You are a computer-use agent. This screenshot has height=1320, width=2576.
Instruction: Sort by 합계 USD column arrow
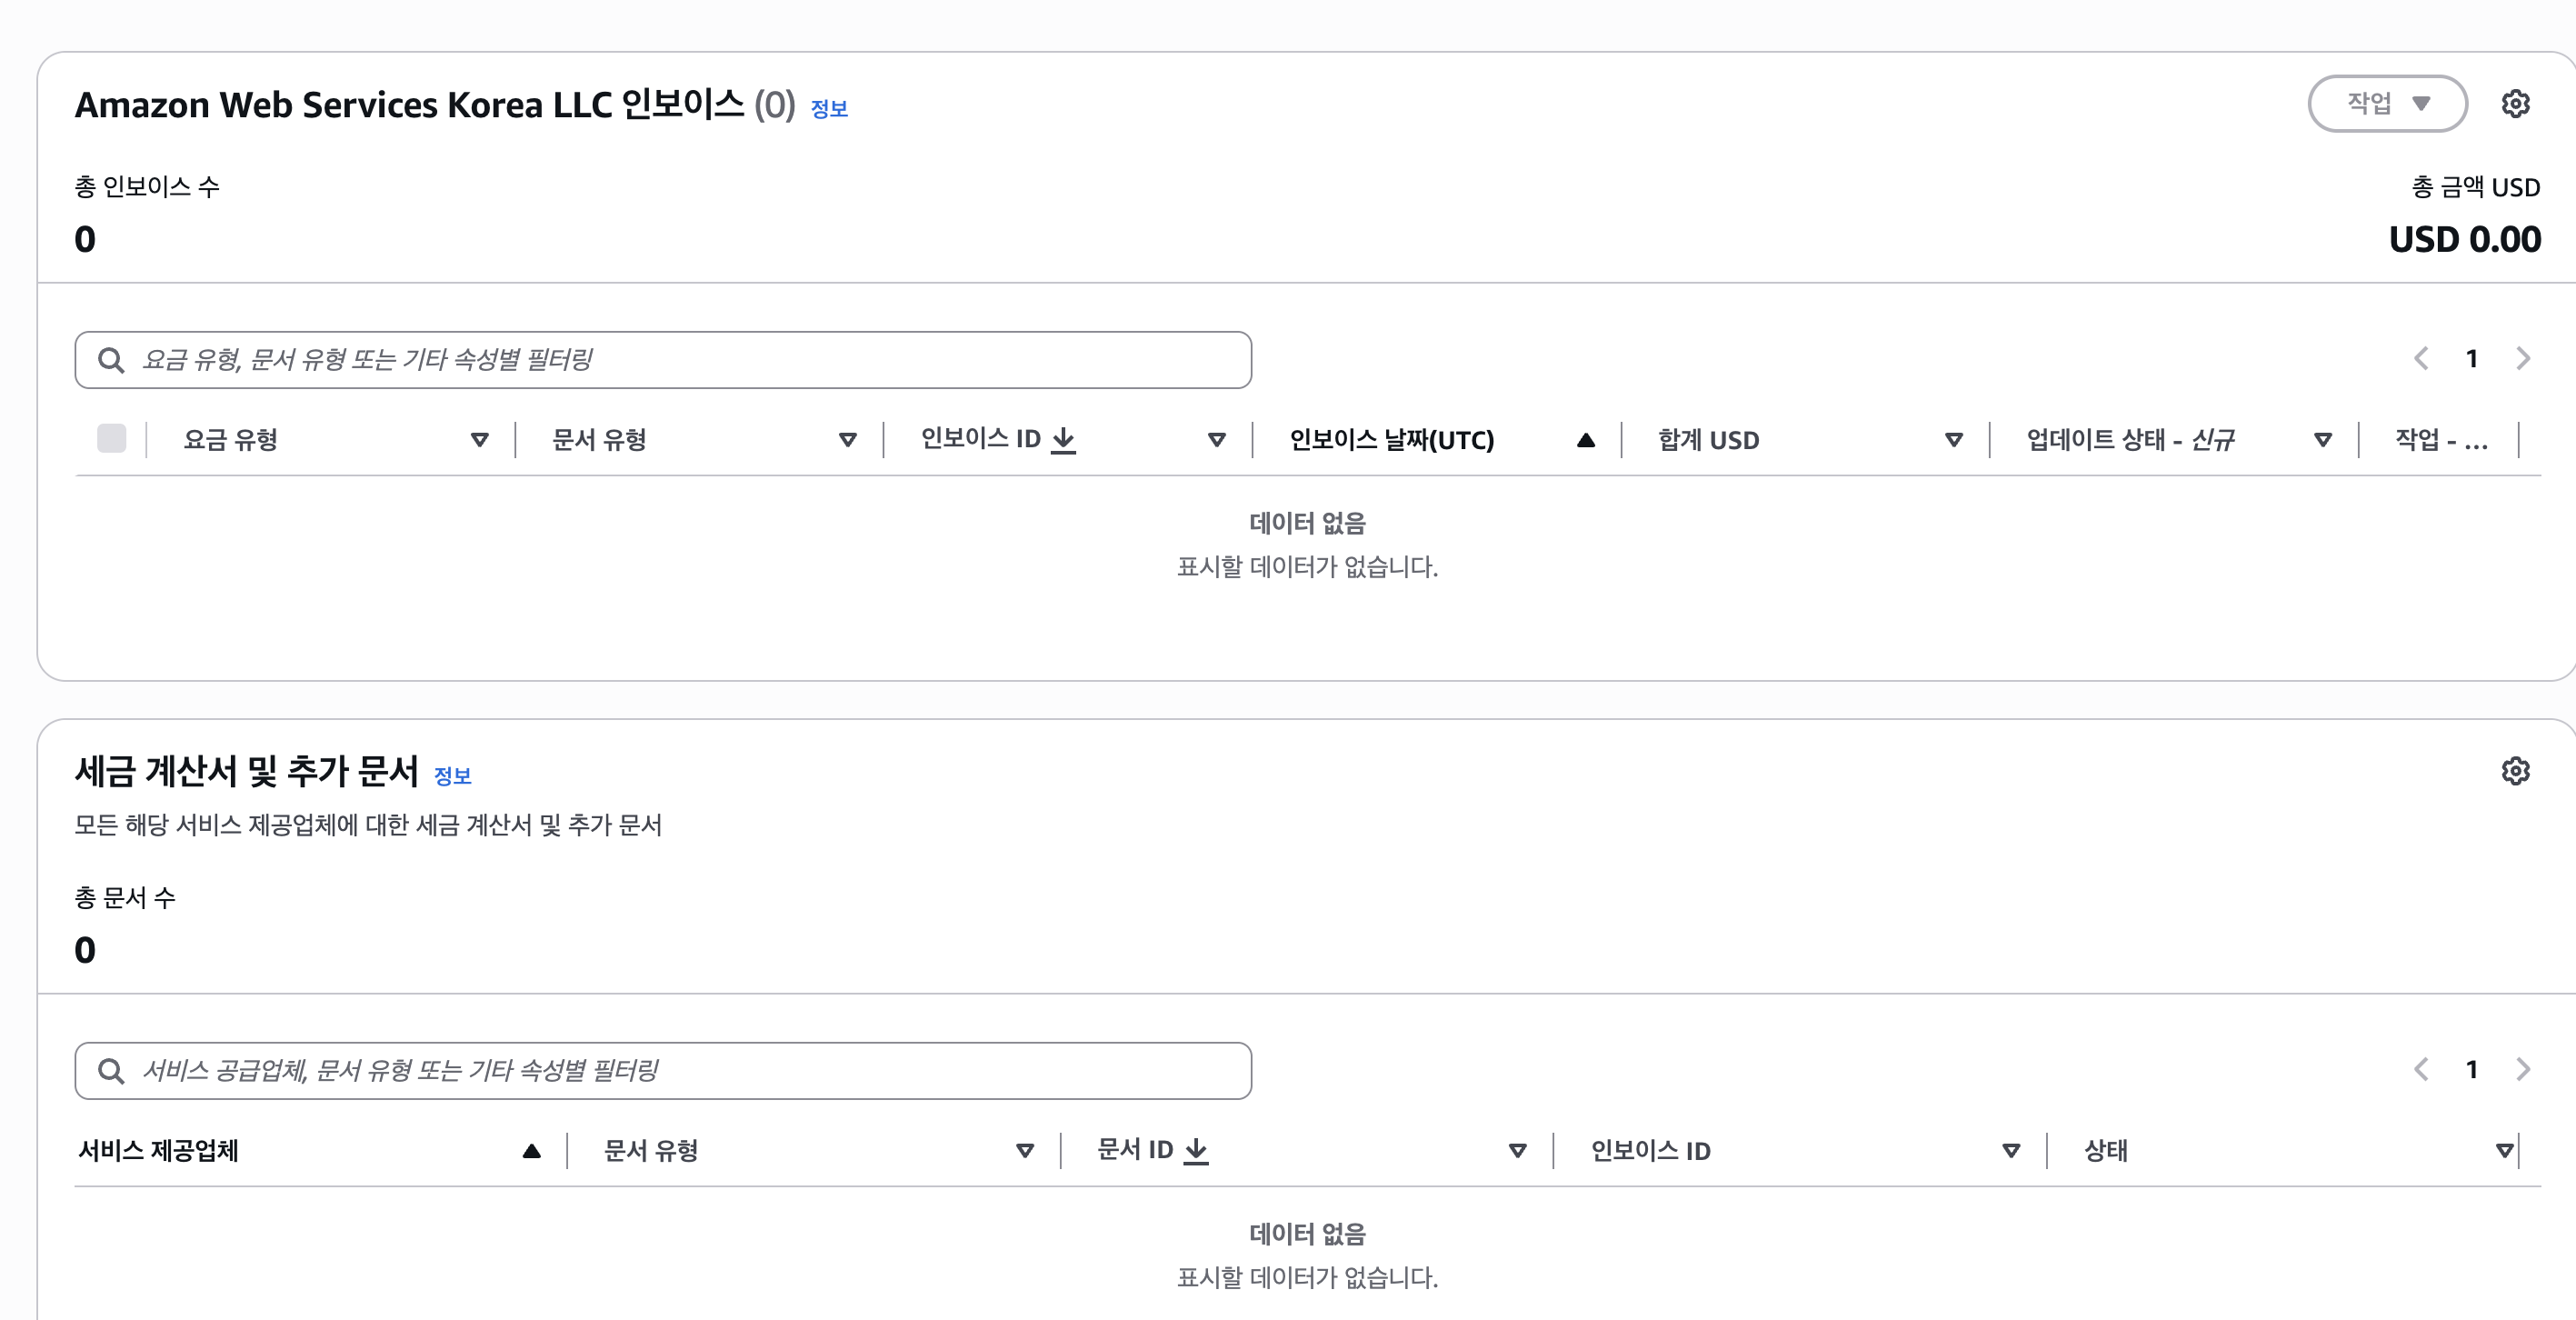pyautogui.click(x=1954, y=440)
